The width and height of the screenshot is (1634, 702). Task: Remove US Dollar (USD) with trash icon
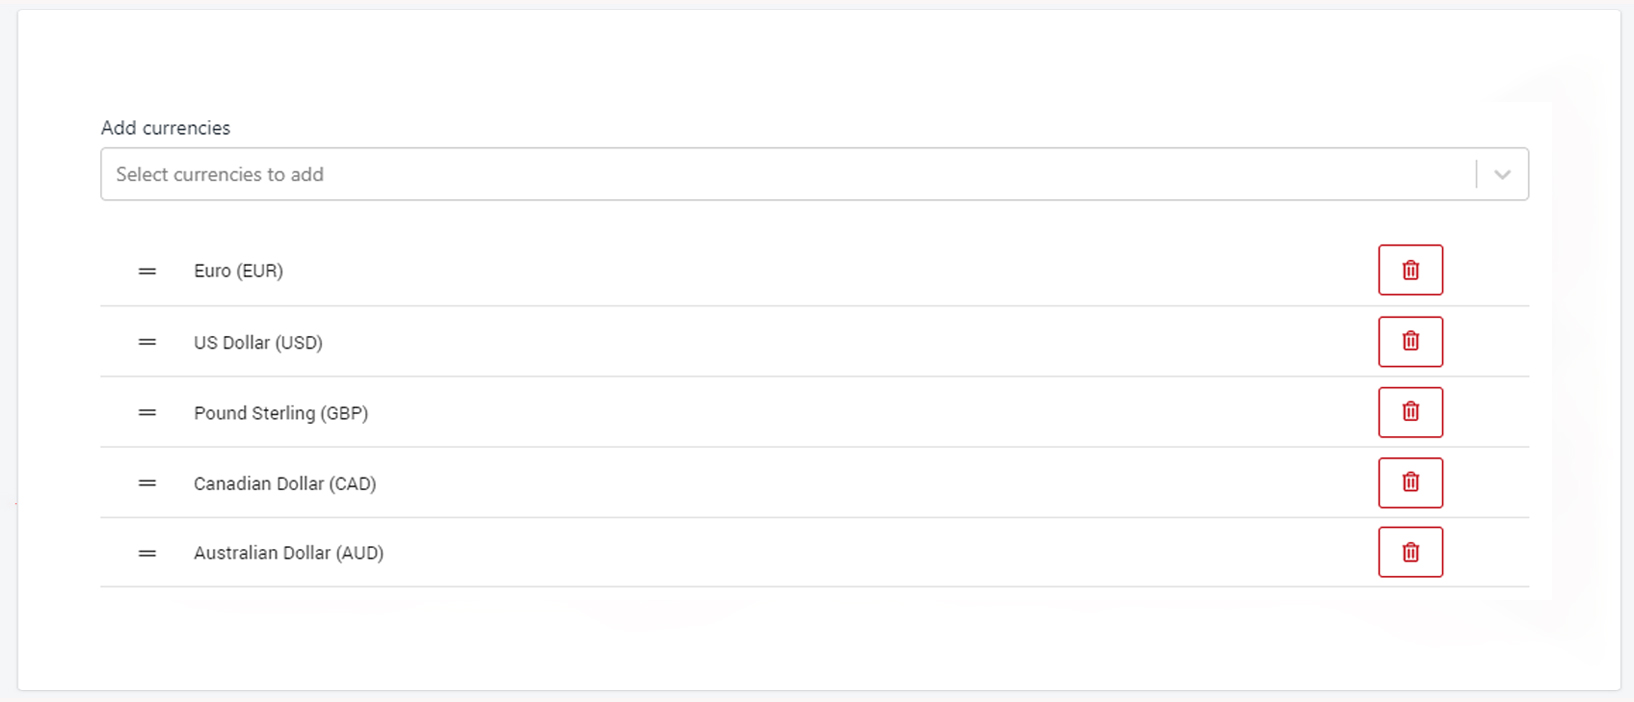point(1410,342)
